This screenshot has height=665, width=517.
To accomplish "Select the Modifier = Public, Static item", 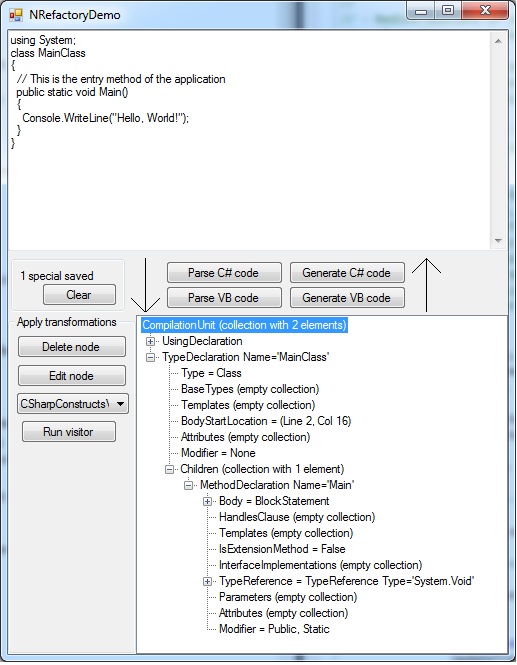I will click(274, 629).
